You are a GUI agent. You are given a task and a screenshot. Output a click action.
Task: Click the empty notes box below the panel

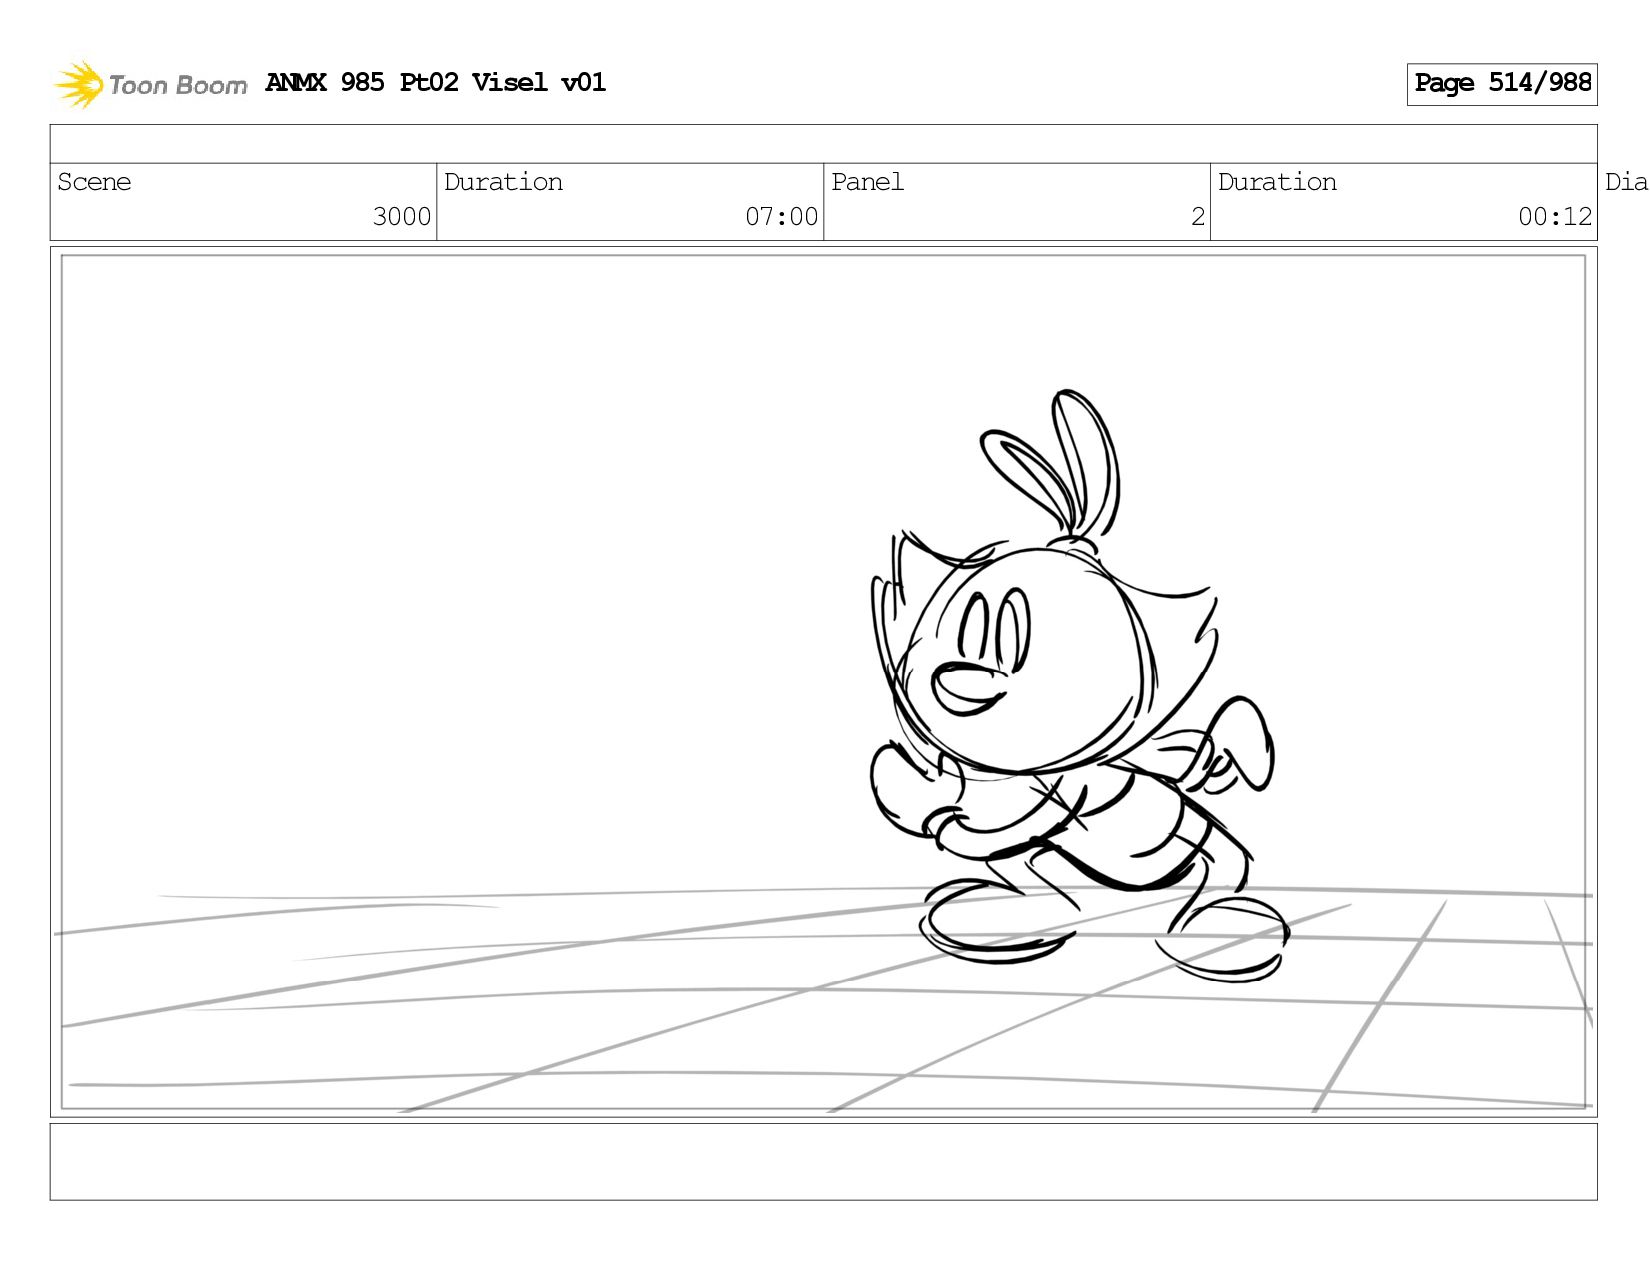(x=823, y=1161)
